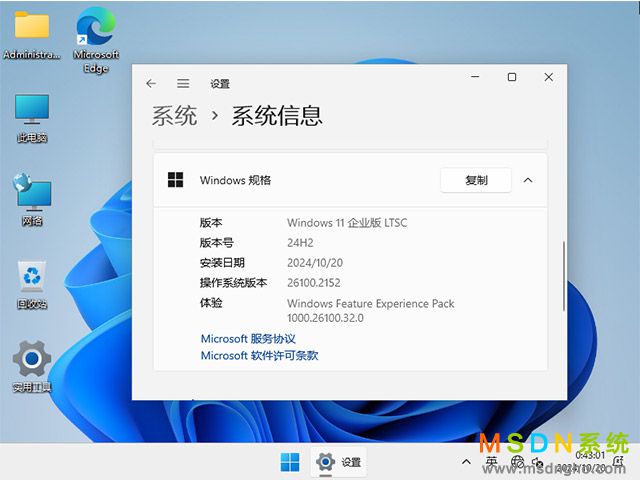Viewport: 640px width, 480px height.
Task: Select the 此电脑 desktop icon
Action: (32, 118)
